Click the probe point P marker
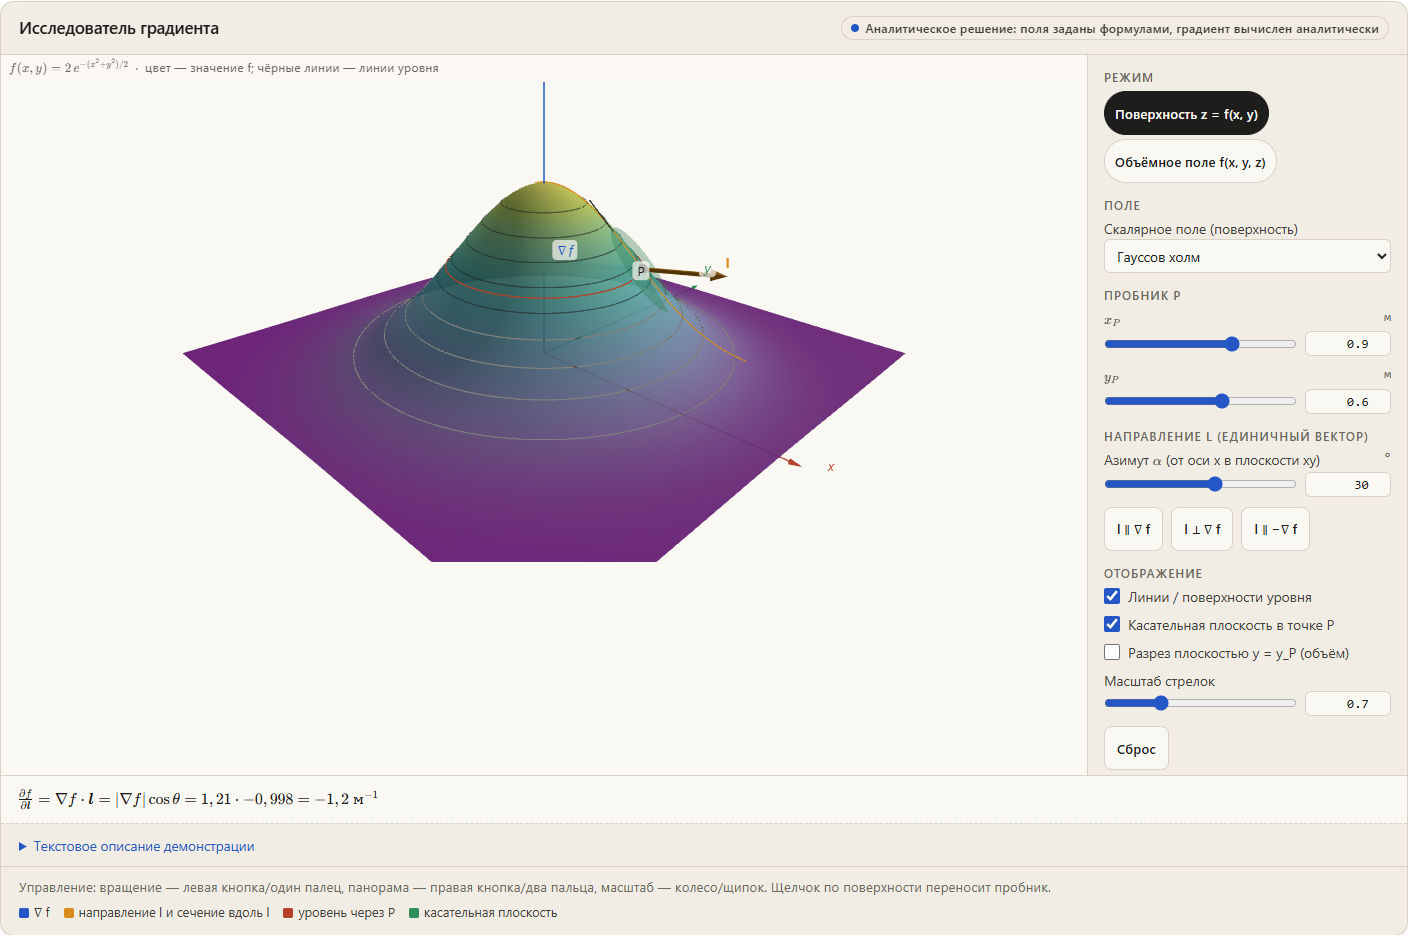Screen dimensions: 1408x936 [x=641, y=271]
